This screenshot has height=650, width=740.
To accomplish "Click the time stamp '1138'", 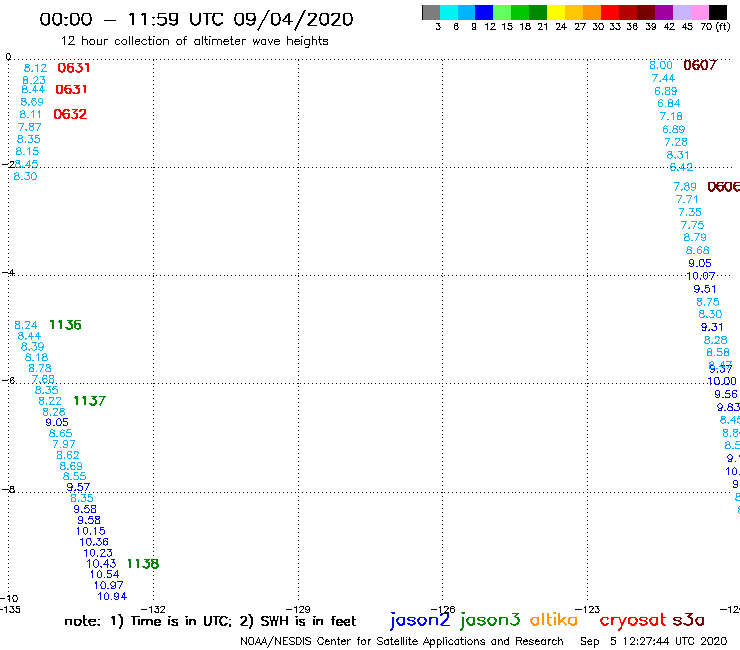I will tap(143, 564).
